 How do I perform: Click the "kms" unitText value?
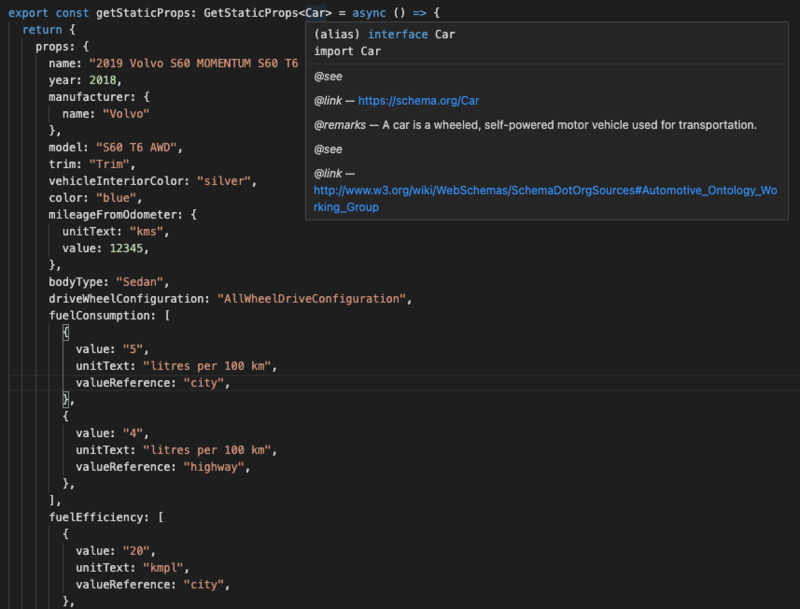tap(146, 232)
